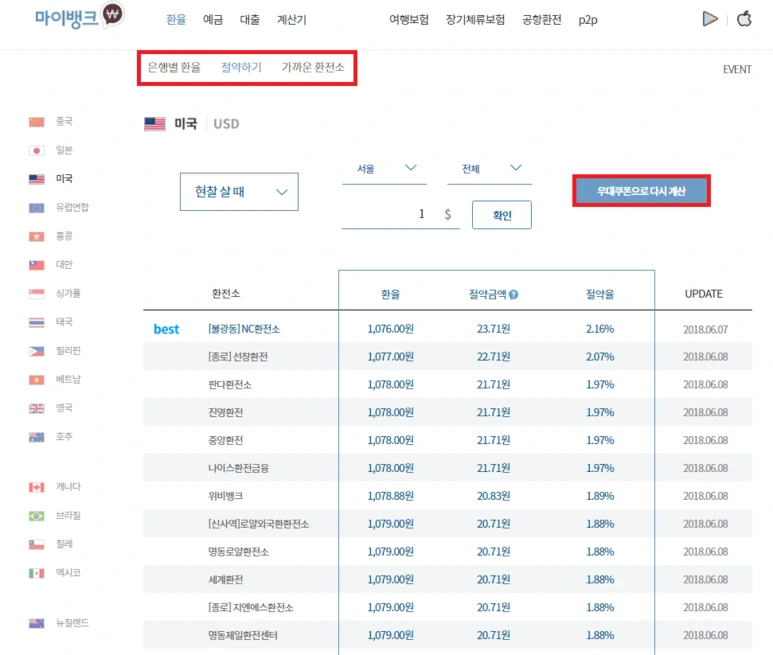The image size is (773, 655).
Task: Open the 명동로얄환전소 row
Action: click(448, 552)
